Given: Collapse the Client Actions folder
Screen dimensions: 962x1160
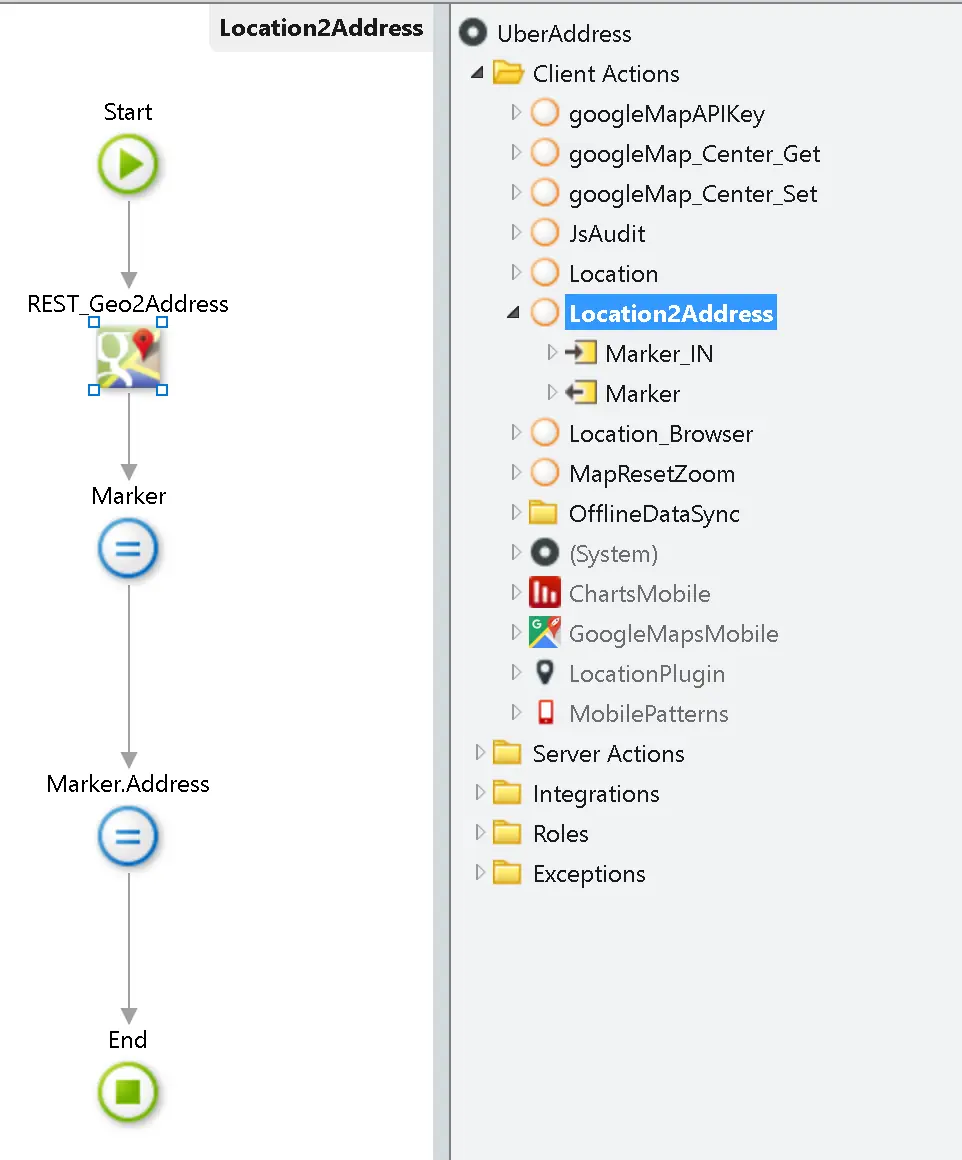Looking at the screenshot, I should pyautogui.click(x=476, y=73).
